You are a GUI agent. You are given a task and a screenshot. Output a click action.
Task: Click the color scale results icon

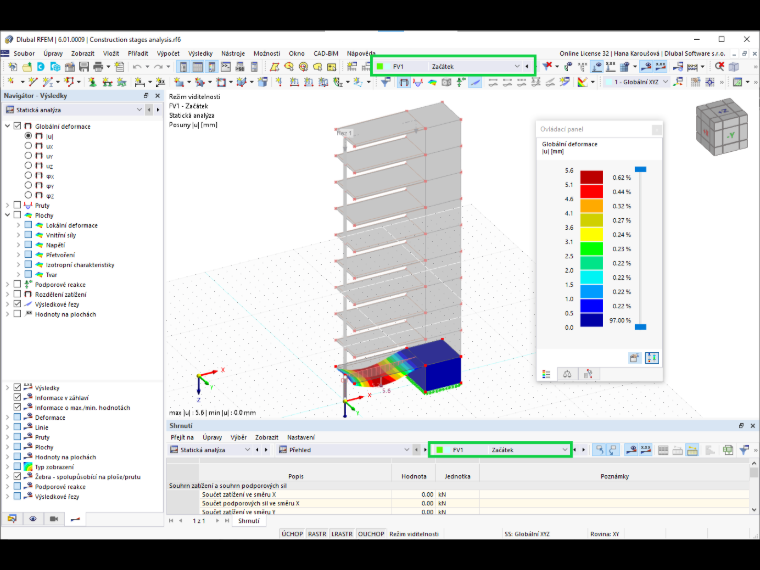click(x=582, y=82)
